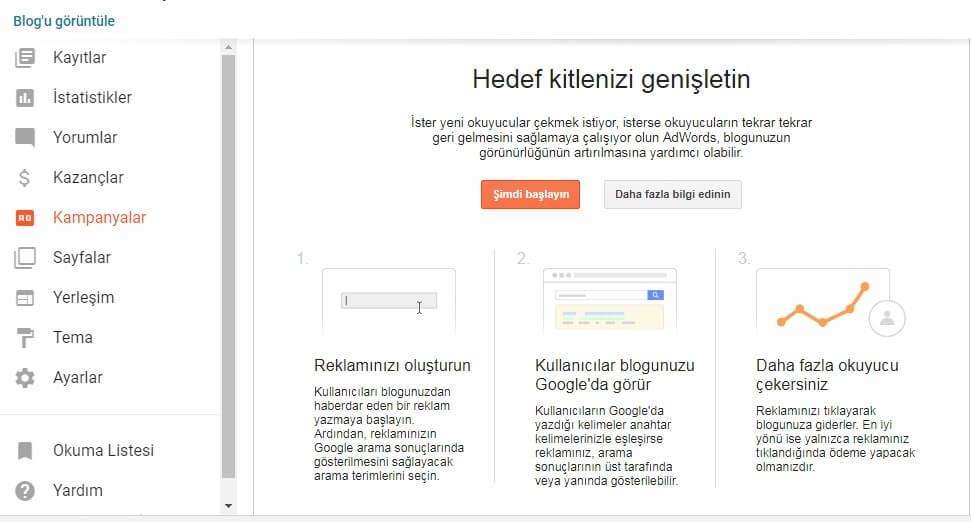Click the ad text box illustration
971x522 pixels.
389,302
